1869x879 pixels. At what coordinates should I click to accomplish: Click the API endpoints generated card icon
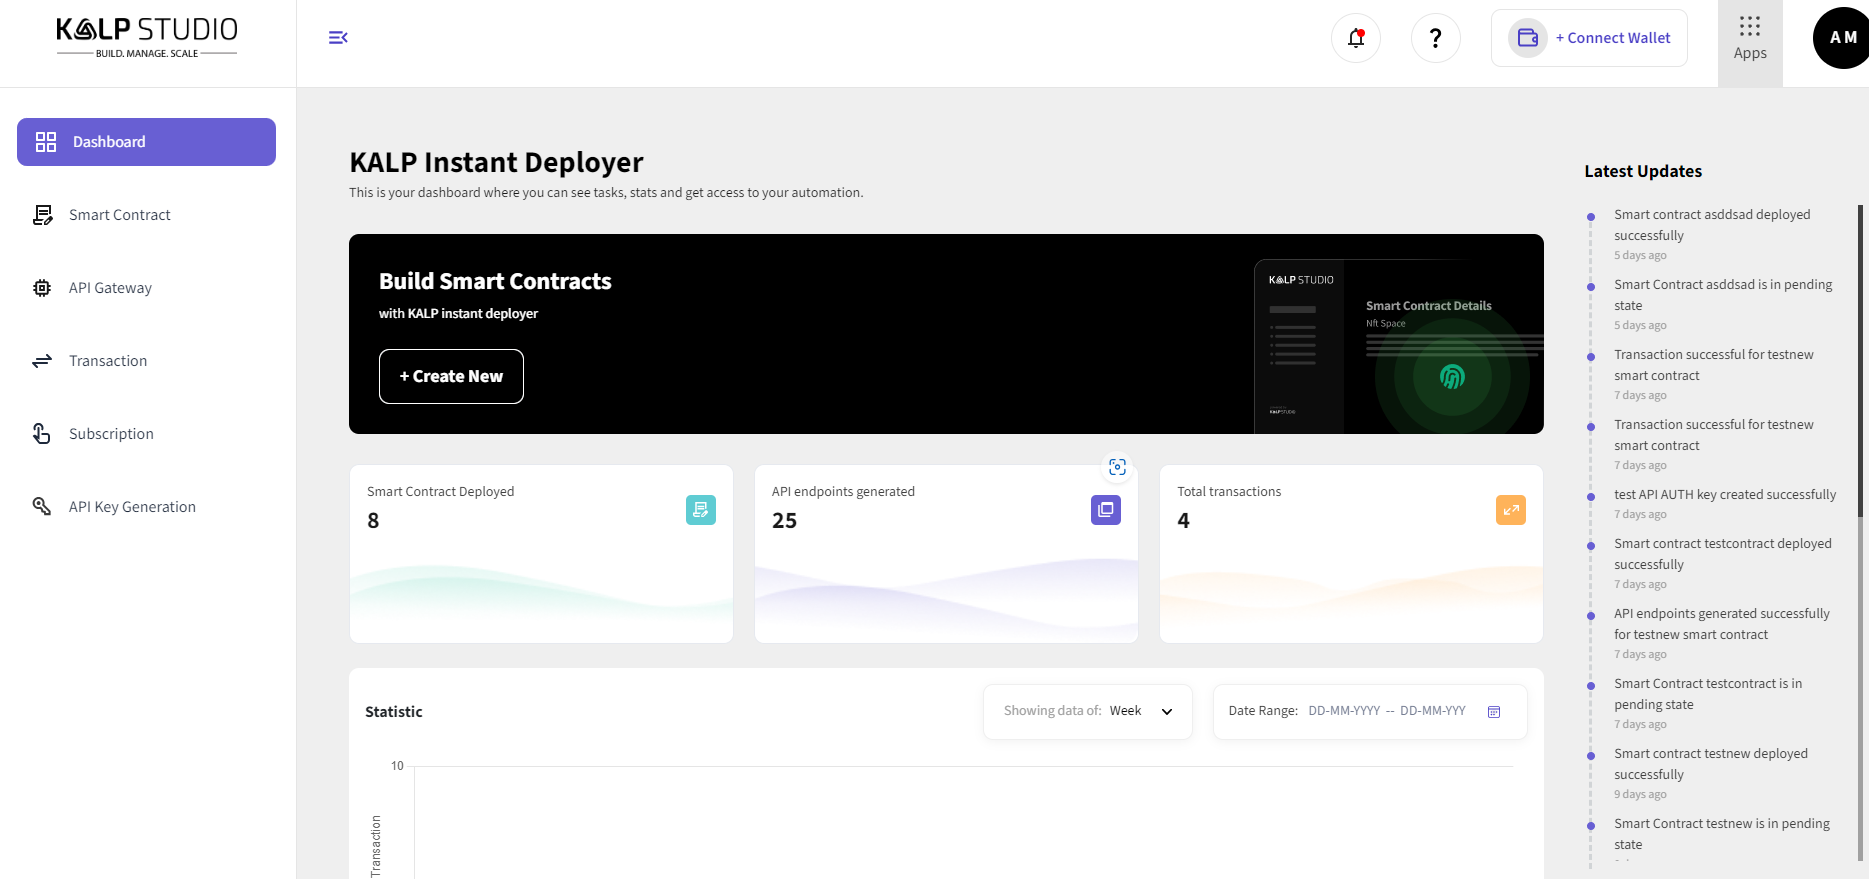coord(1105,510)
